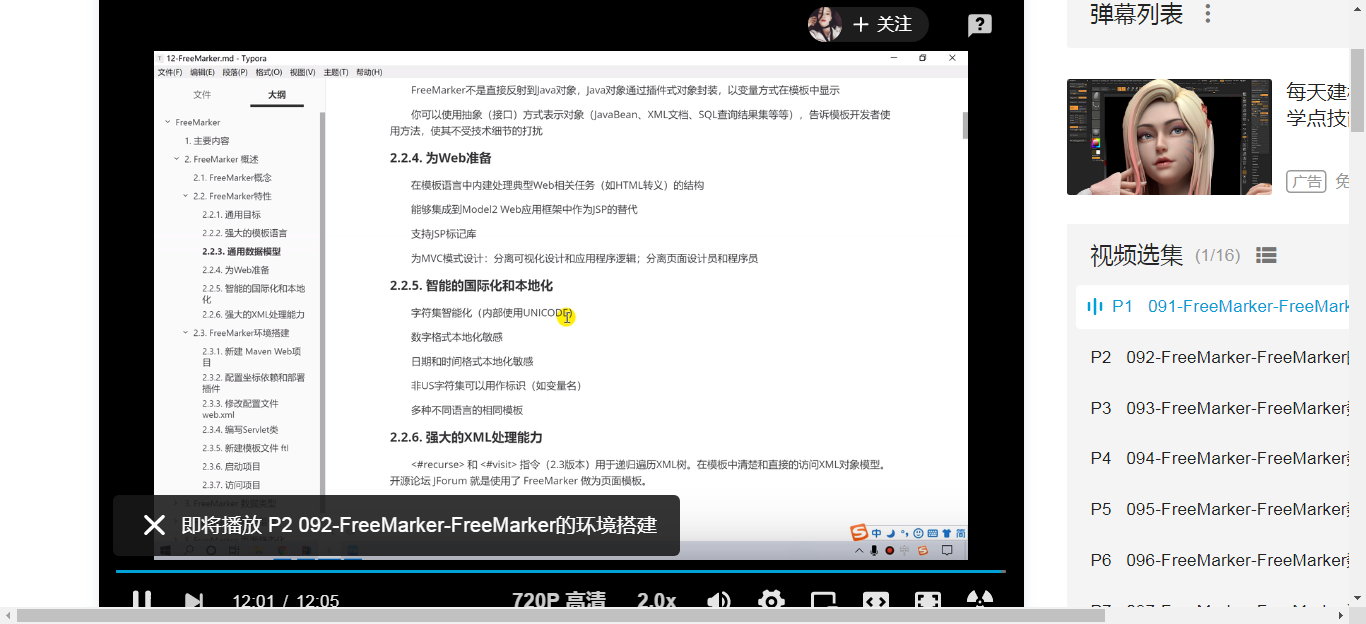The image size is (1366, 624).
Task: Open the player settings gear
Action: pos(771,601)
